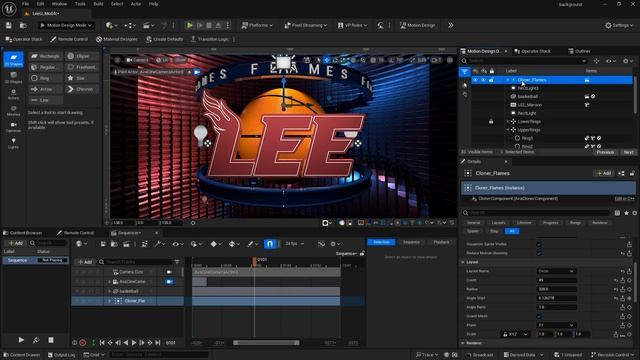The height and width of the screenshot is (360, 640).
Task: Toggle the Camera Cuts track camera button
Action: (x=169, y=272)
